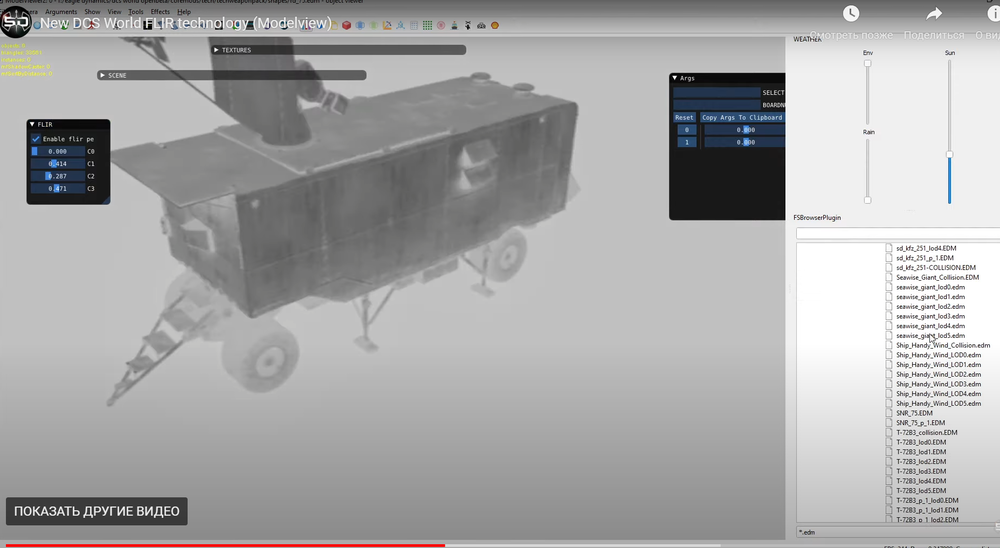Select T-72B3_lod0.EDM file
Viewport: 1000px width, 548px height.
(x=921, y=442)
